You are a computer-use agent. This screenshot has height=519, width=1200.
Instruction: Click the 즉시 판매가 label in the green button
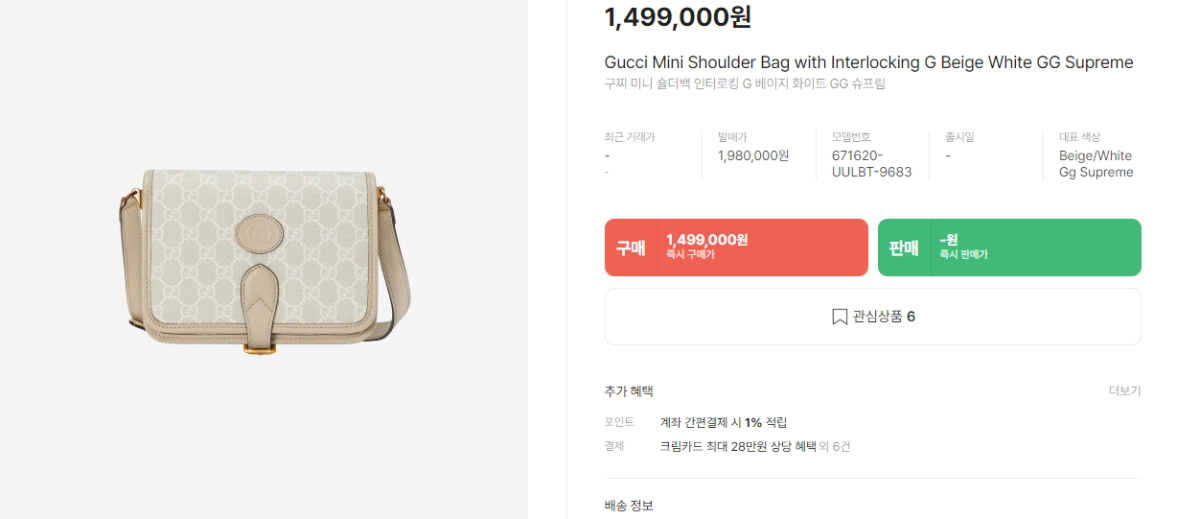pos(963,255)
